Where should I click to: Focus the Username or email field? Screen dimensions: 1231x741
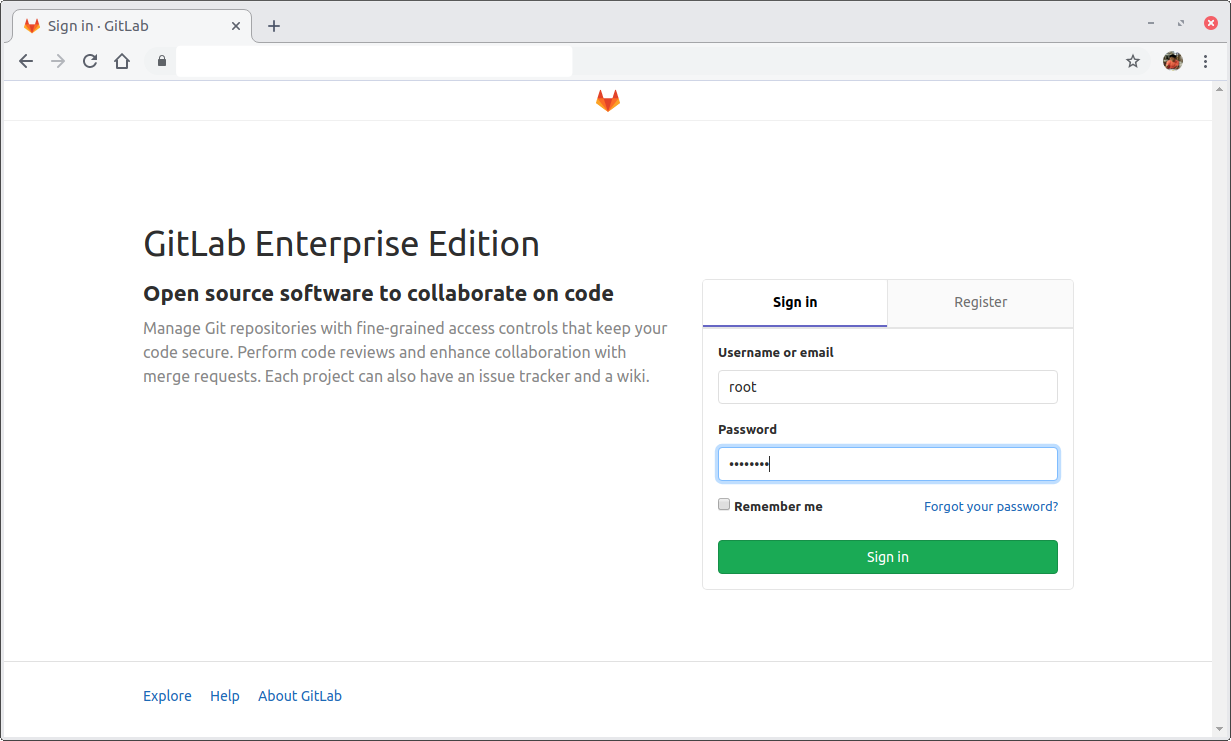(x=888, y=387)
